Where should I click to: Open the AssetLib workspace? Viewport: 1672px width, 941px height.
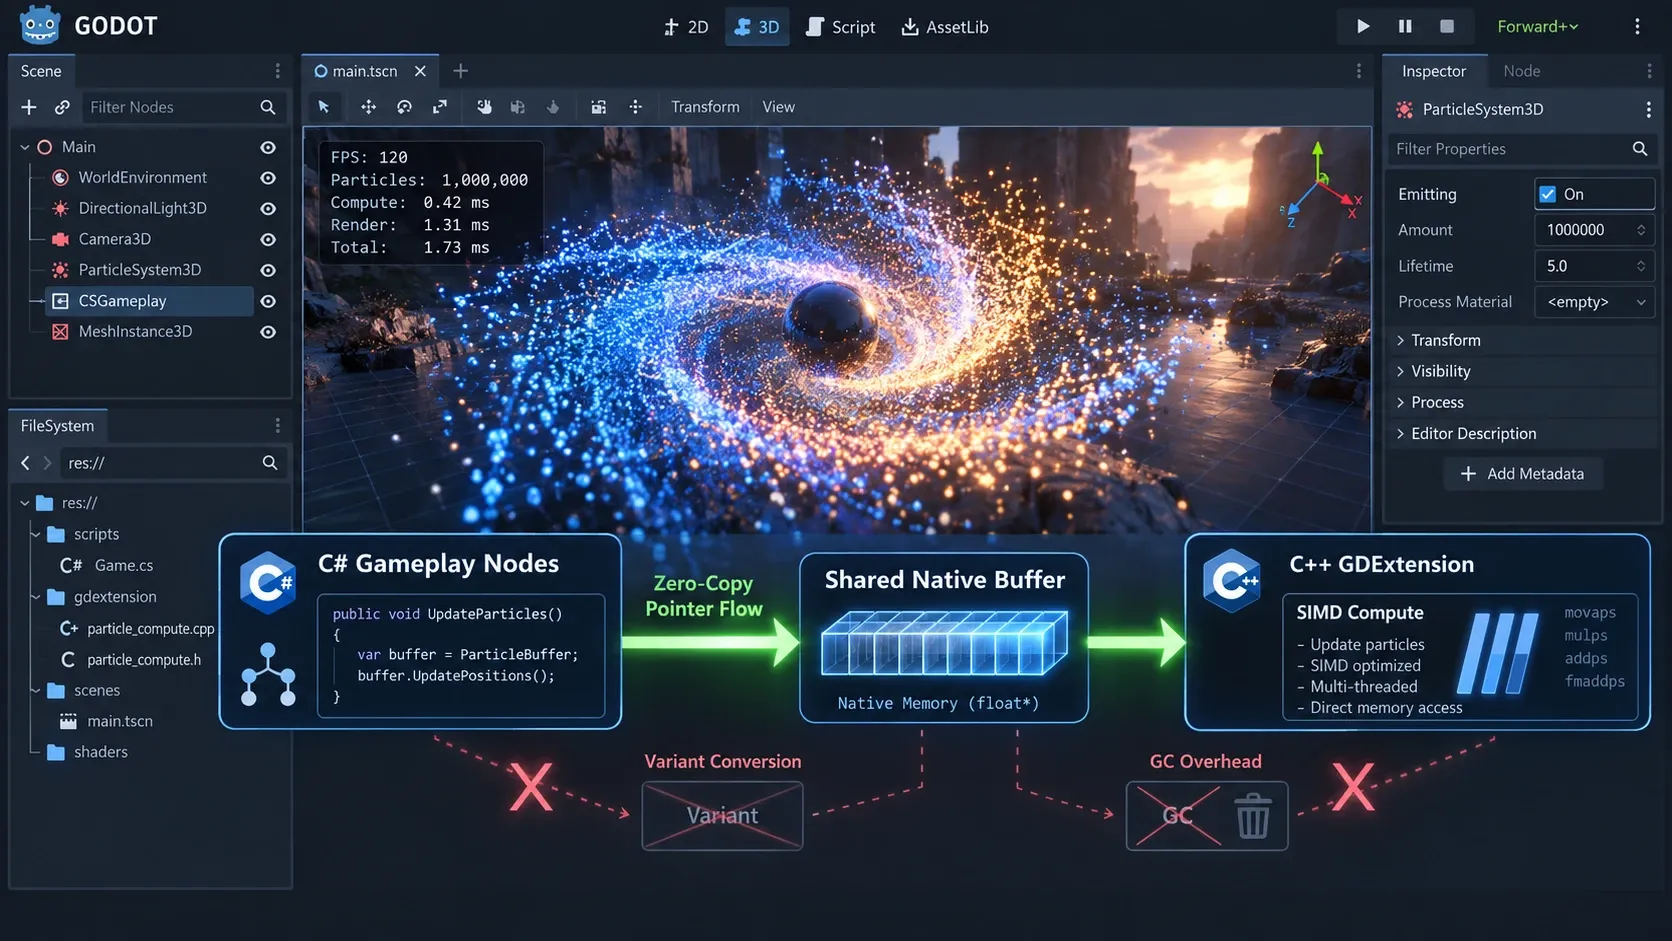(945, 27)
